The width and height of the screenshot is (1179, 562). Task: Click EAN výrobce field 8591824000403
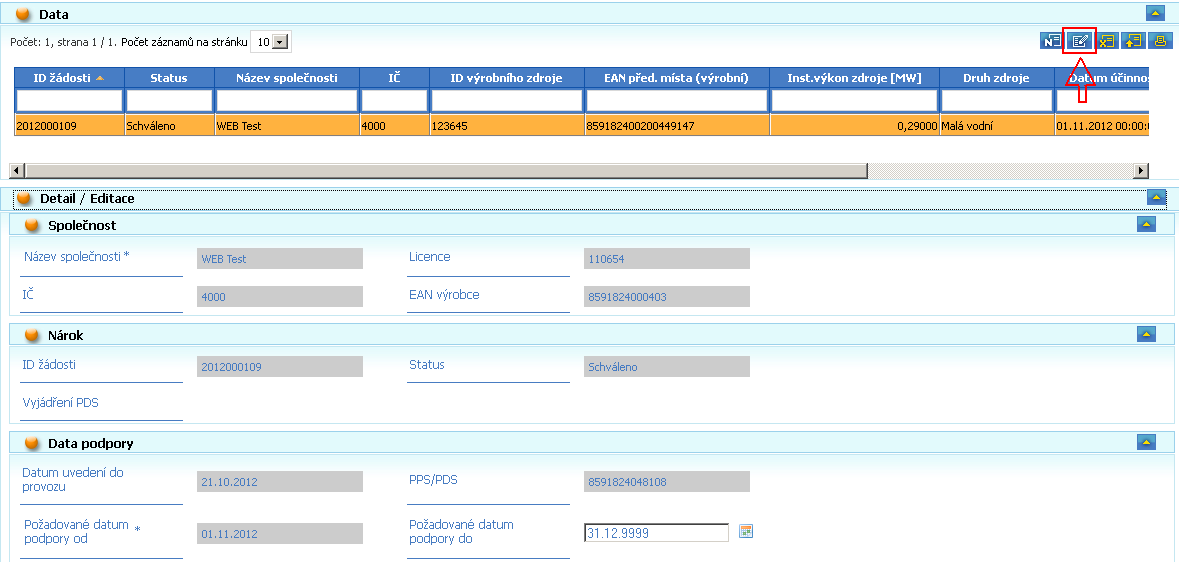coord(667,296)
